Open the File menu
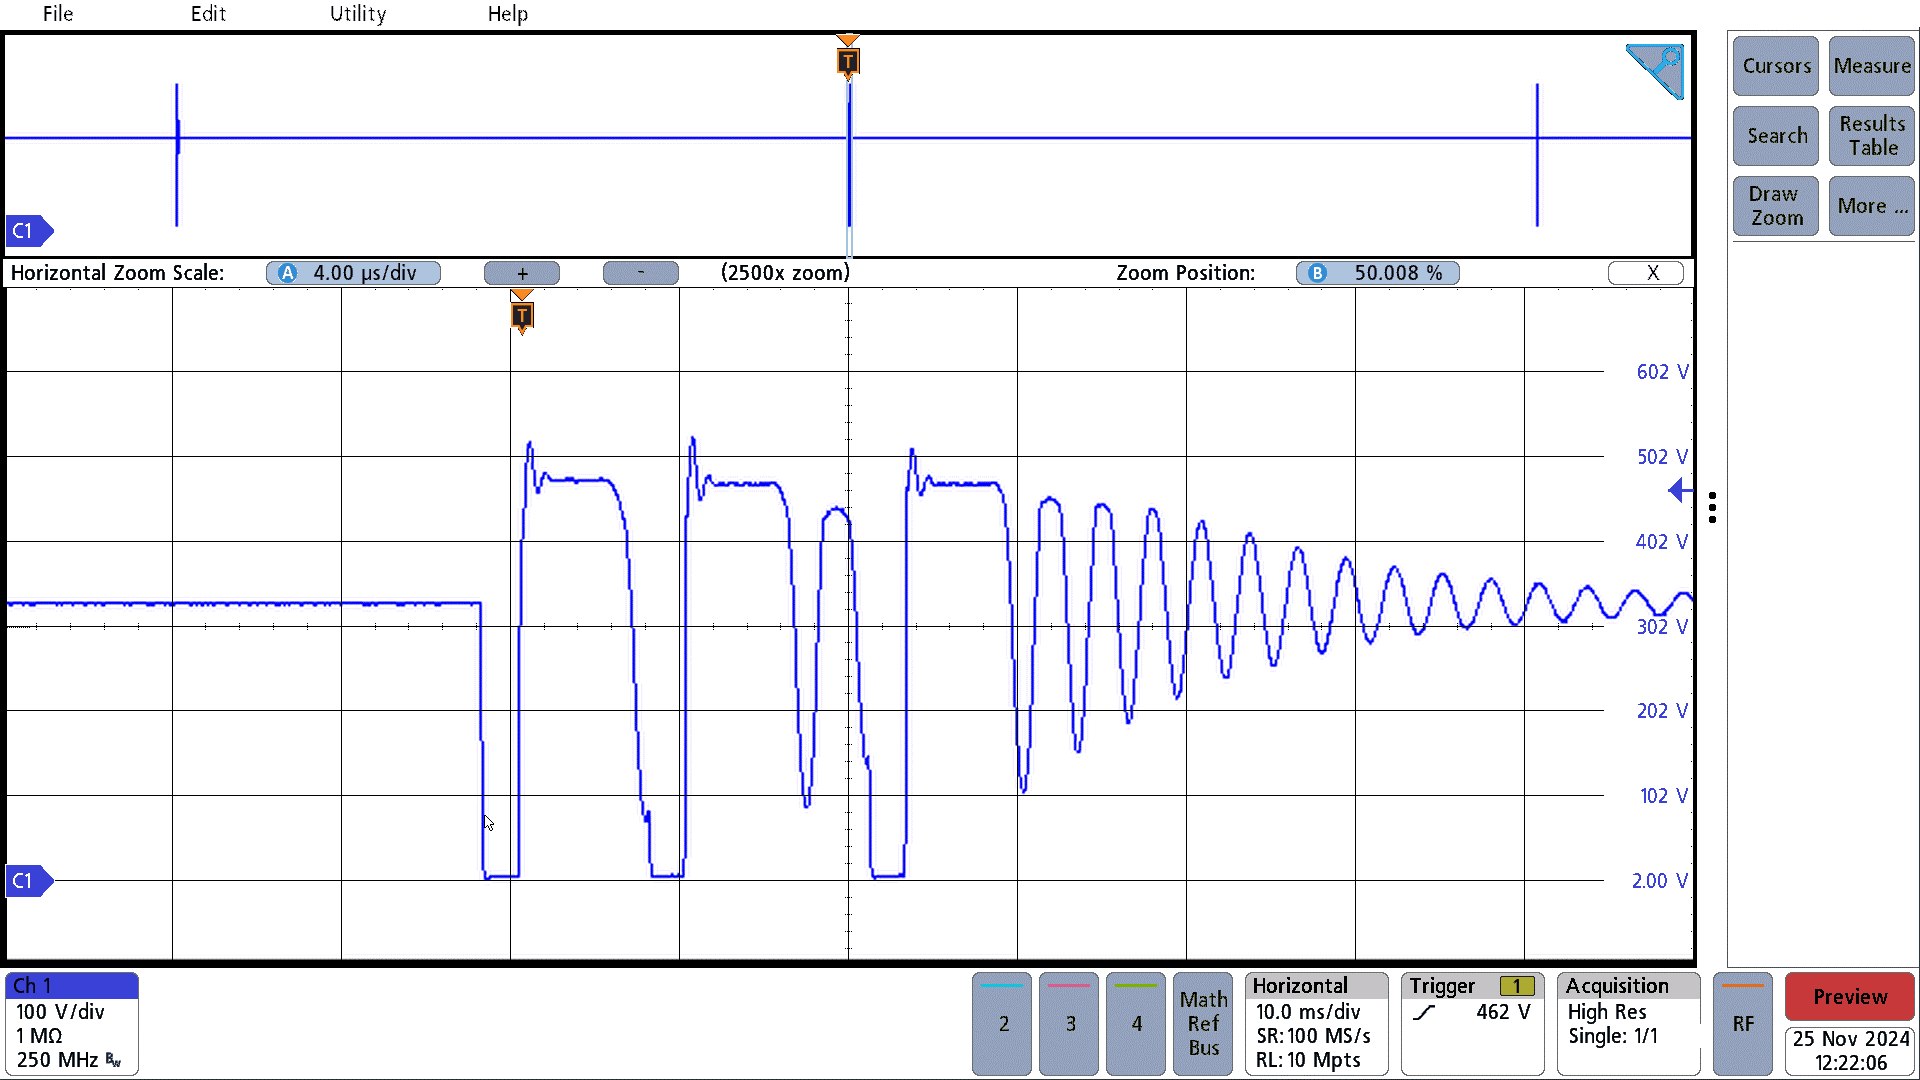The width and height of the screenshot is (1920, 1080). 58,14
